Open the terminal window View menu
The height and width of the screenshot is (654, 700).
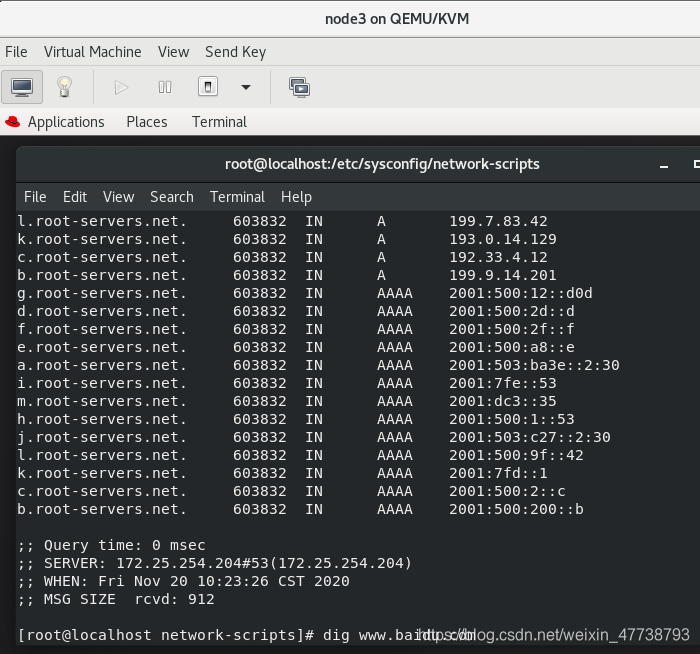[x=118, y=197]
